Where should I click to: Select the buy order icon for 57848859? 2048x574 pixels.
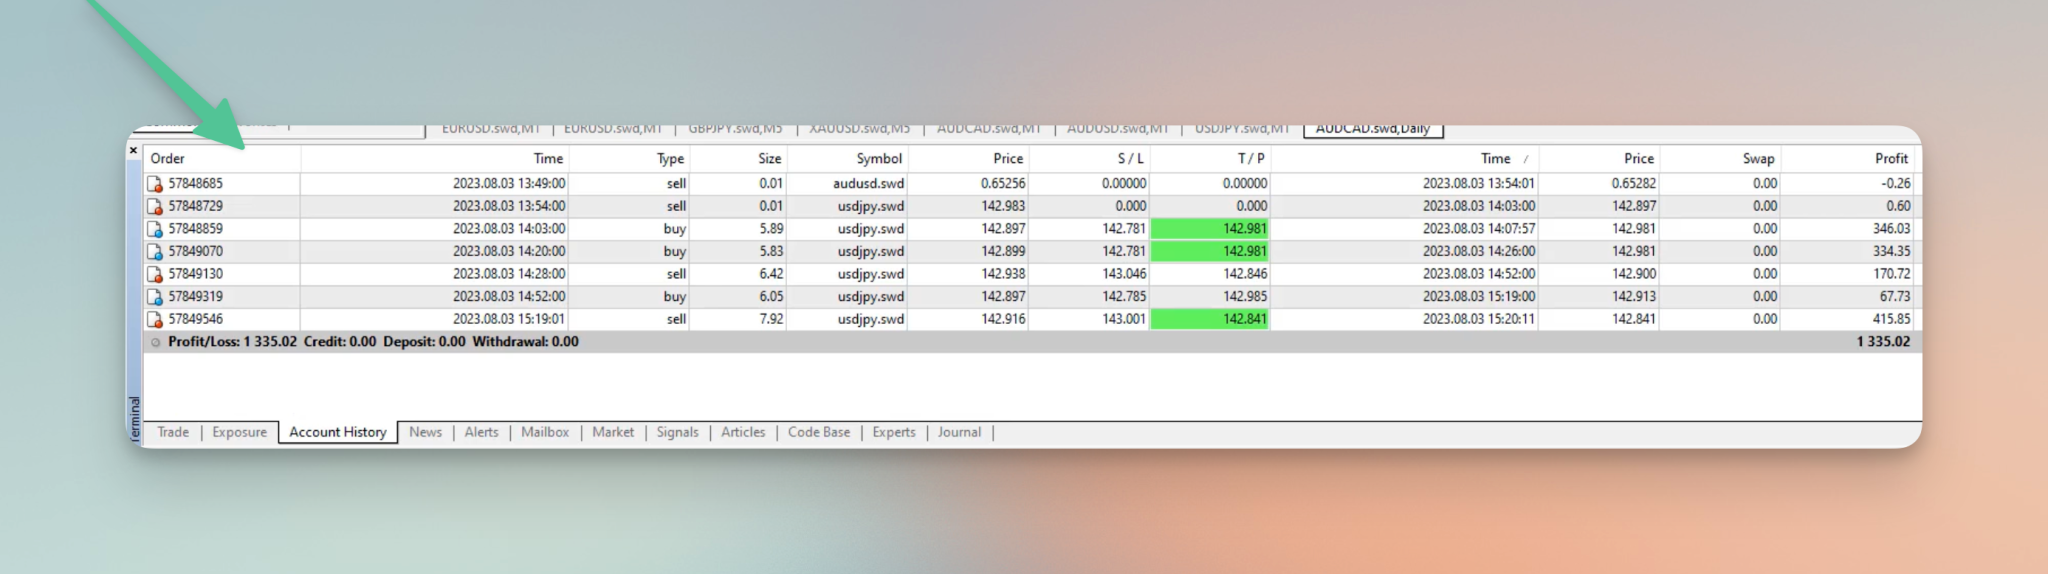pos(155,229)
